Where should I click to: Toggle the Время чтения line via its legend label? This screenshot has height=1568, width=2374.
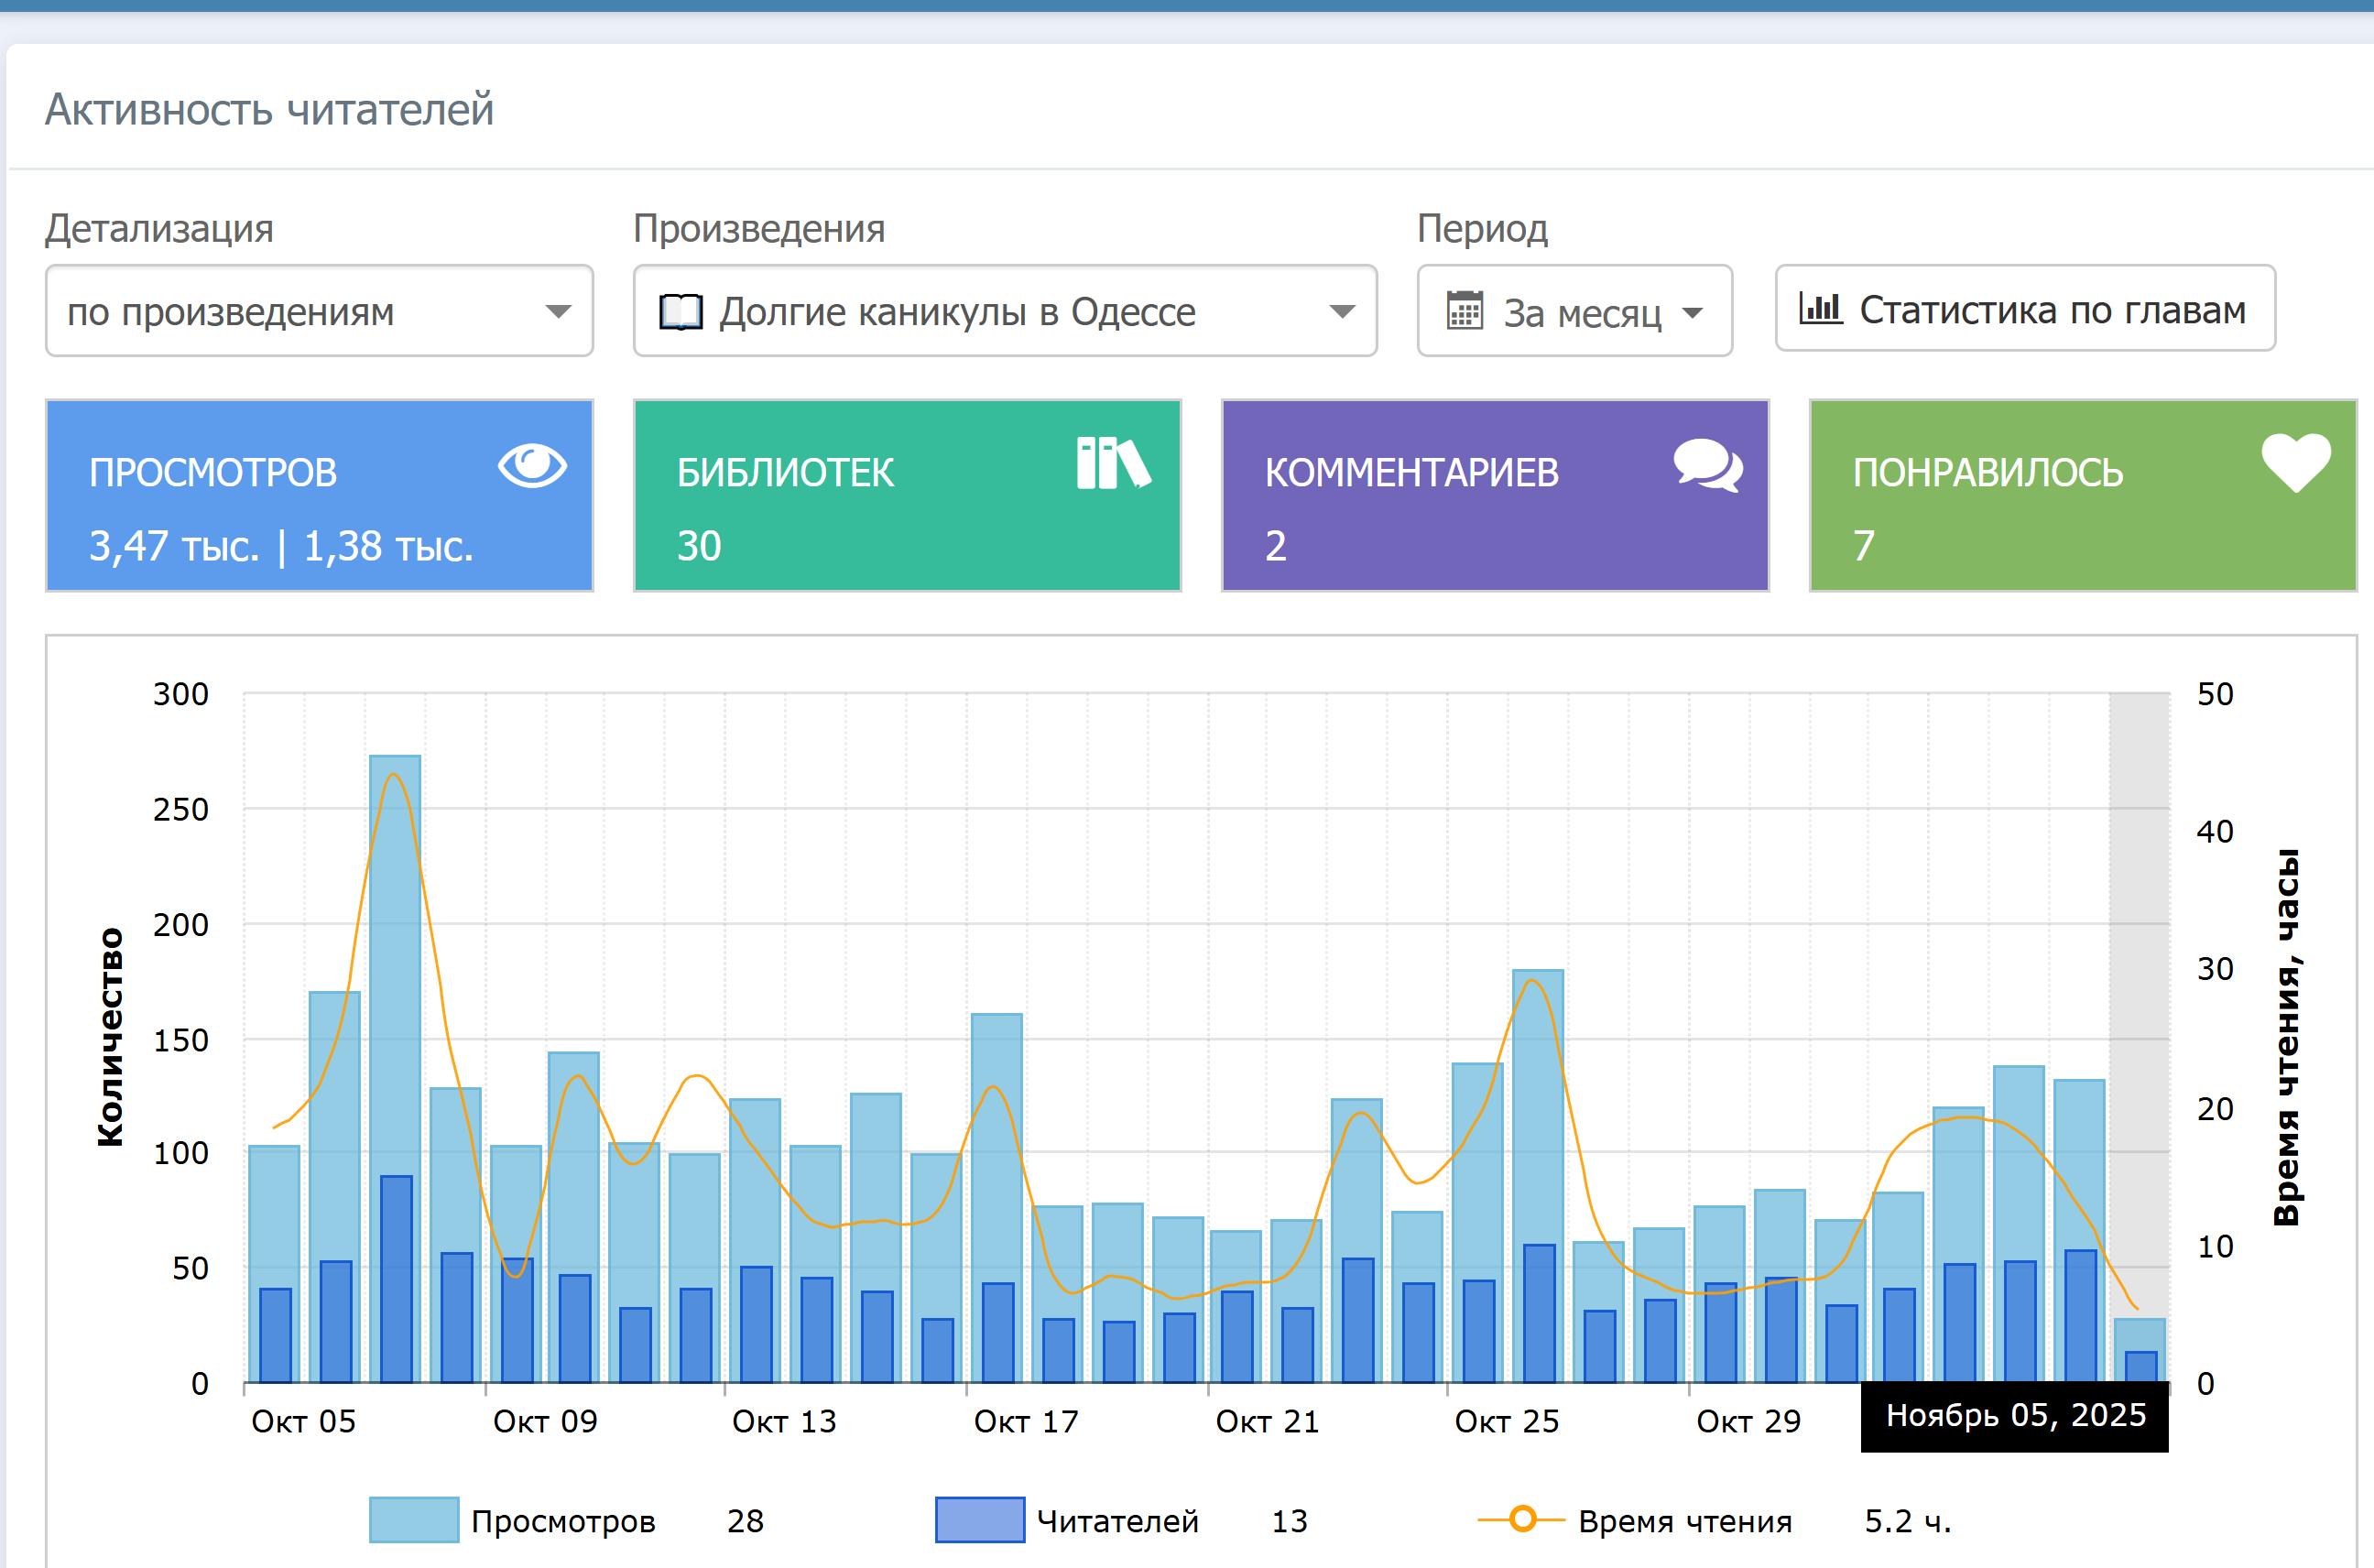[1684, 1521]
